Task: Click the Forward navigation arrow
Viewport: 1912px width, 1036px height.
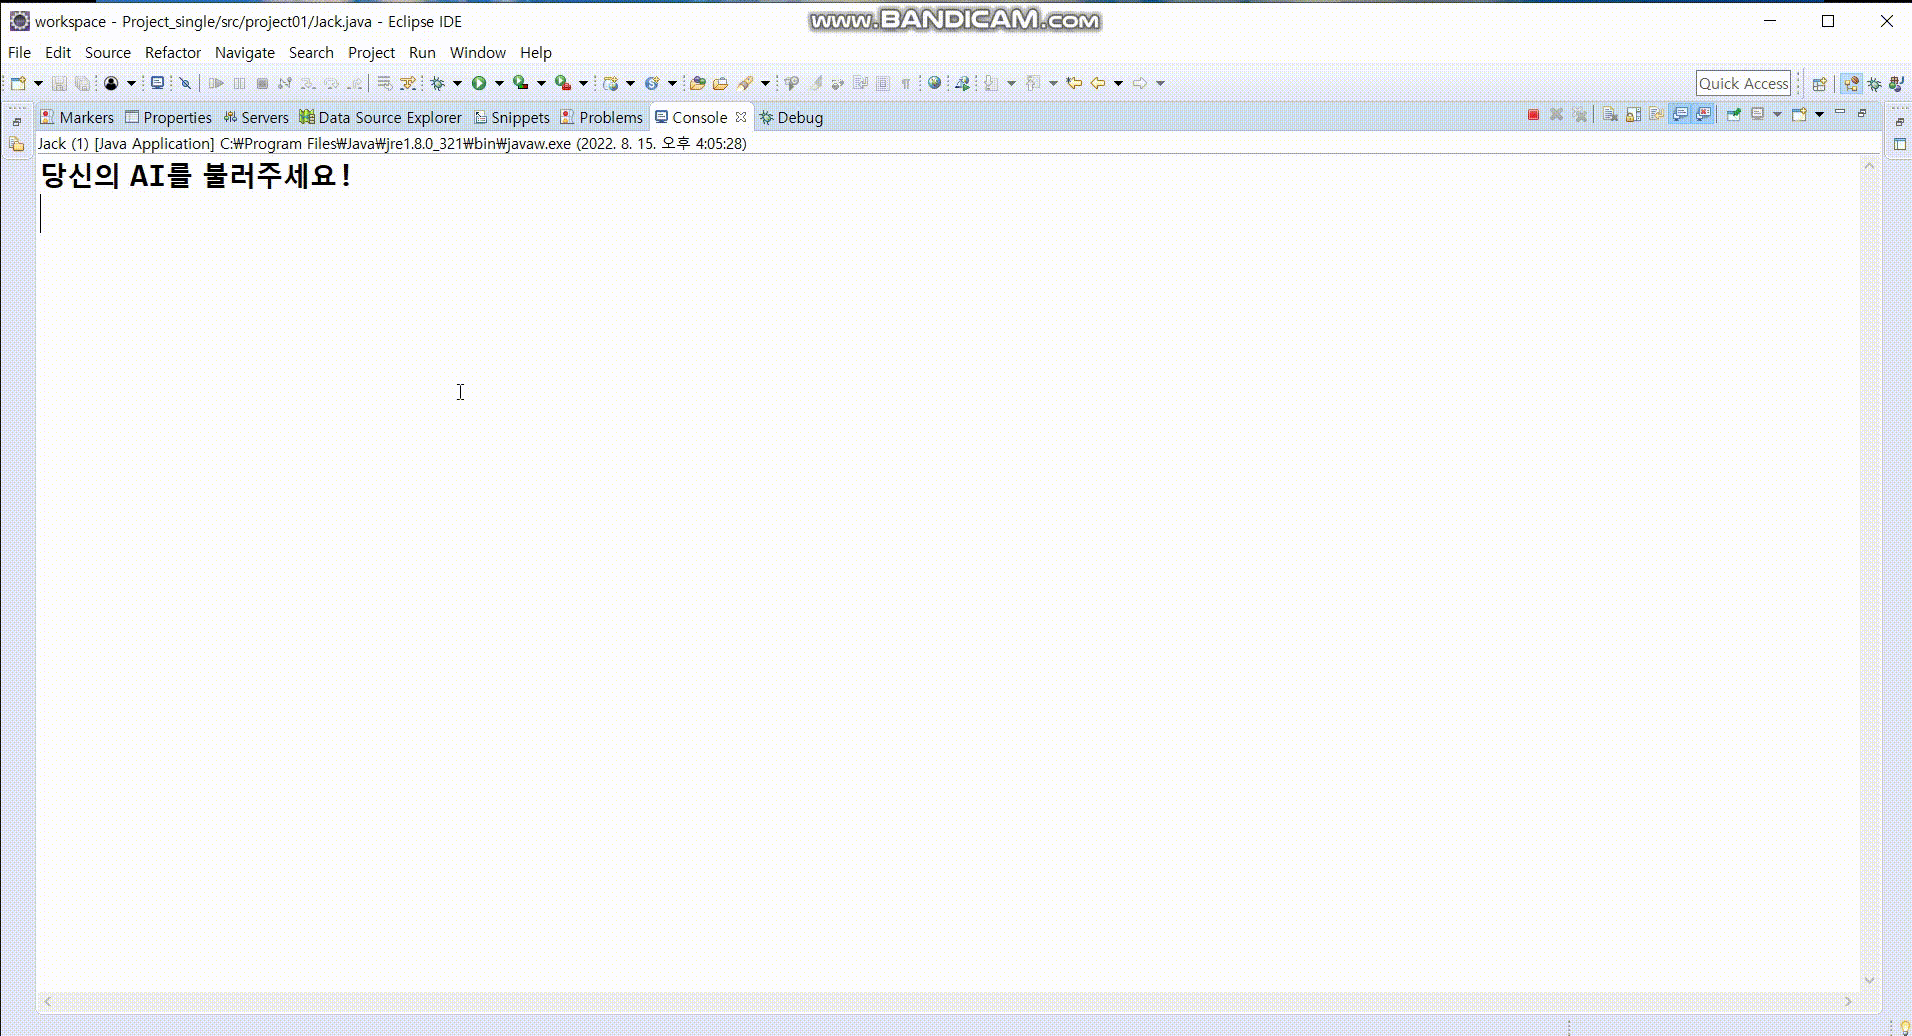Action: [x=1140, y=83]
